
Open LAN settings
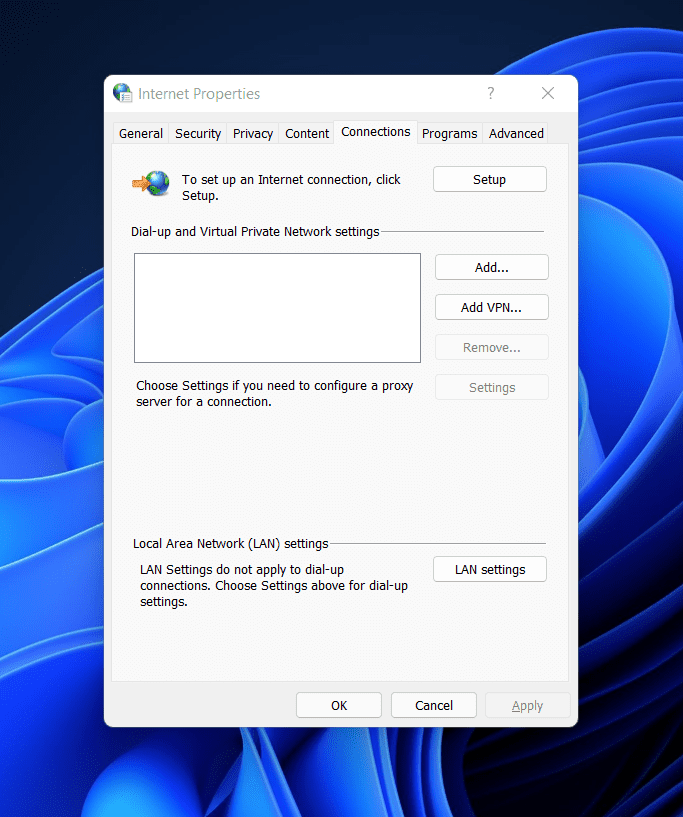(490, 570)
